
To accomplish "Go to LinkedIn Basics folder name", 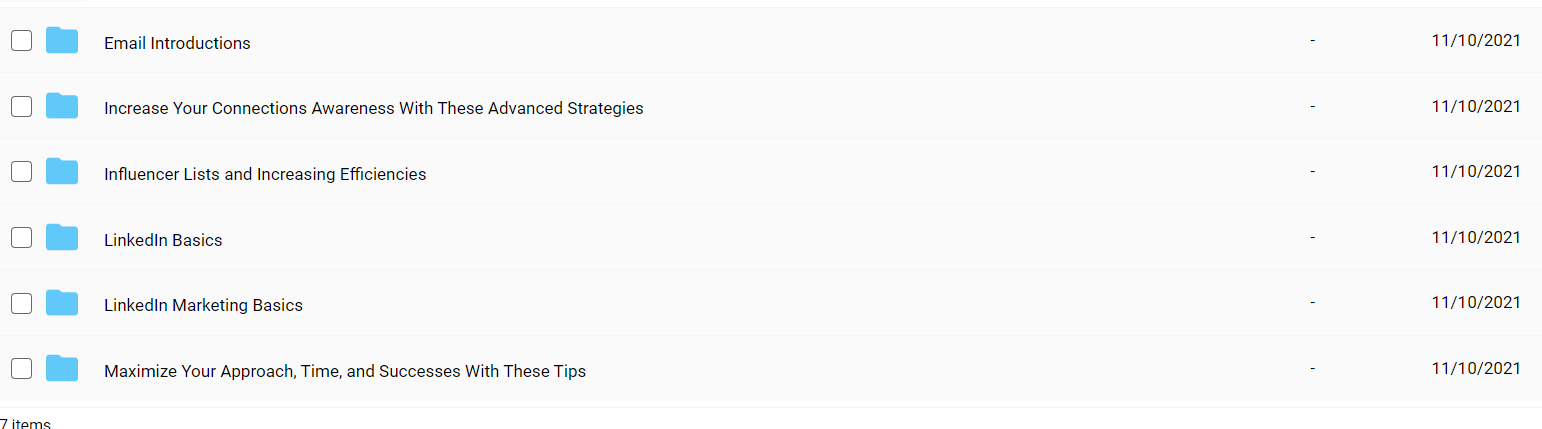I will 163,240.
